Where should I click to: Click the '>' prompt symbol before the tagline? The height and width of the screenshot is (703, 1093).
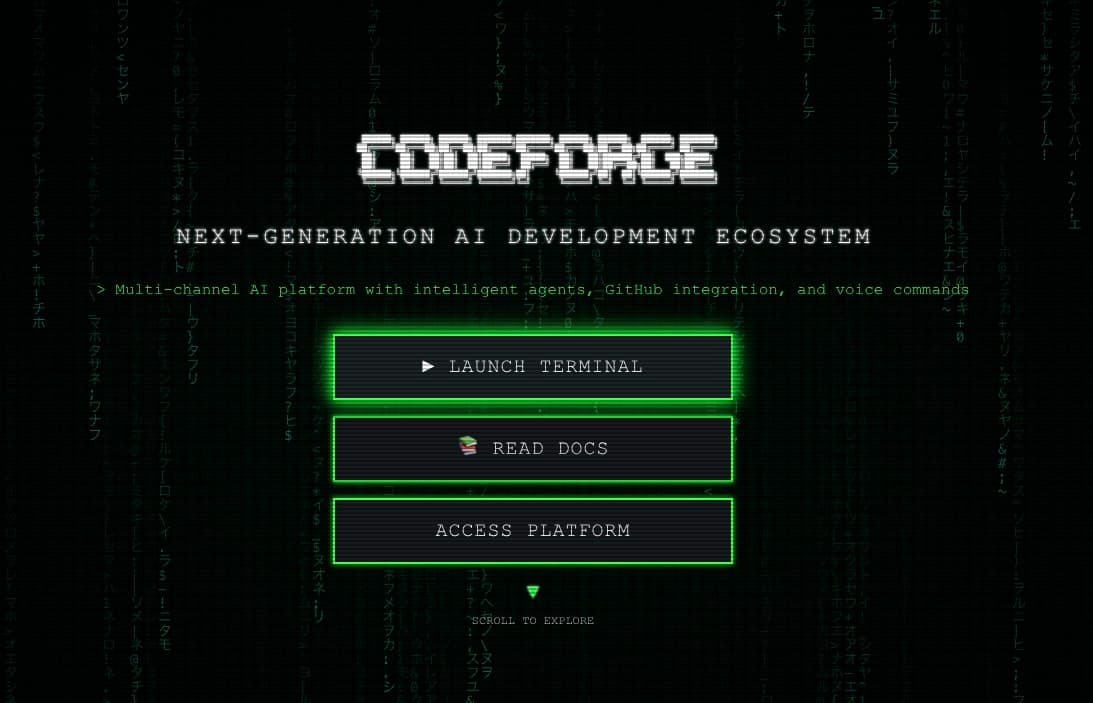(99, 289)
